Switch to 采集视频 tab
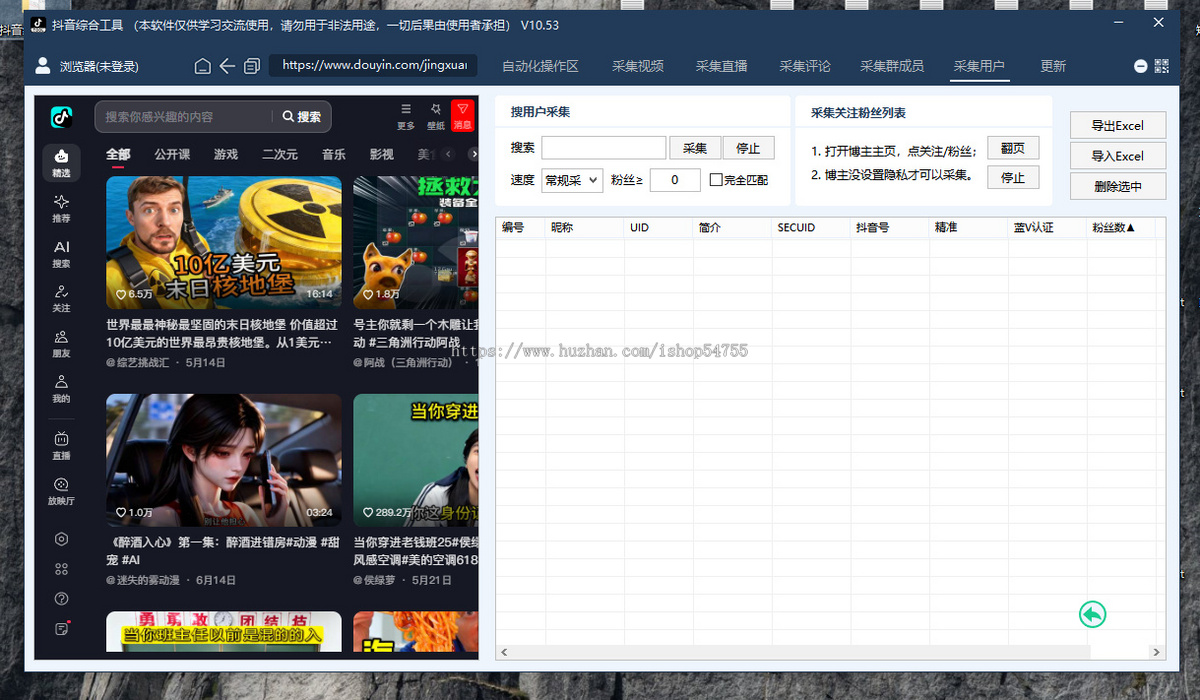The height and width of the screenshot is (700, 1200). [638, 66]
